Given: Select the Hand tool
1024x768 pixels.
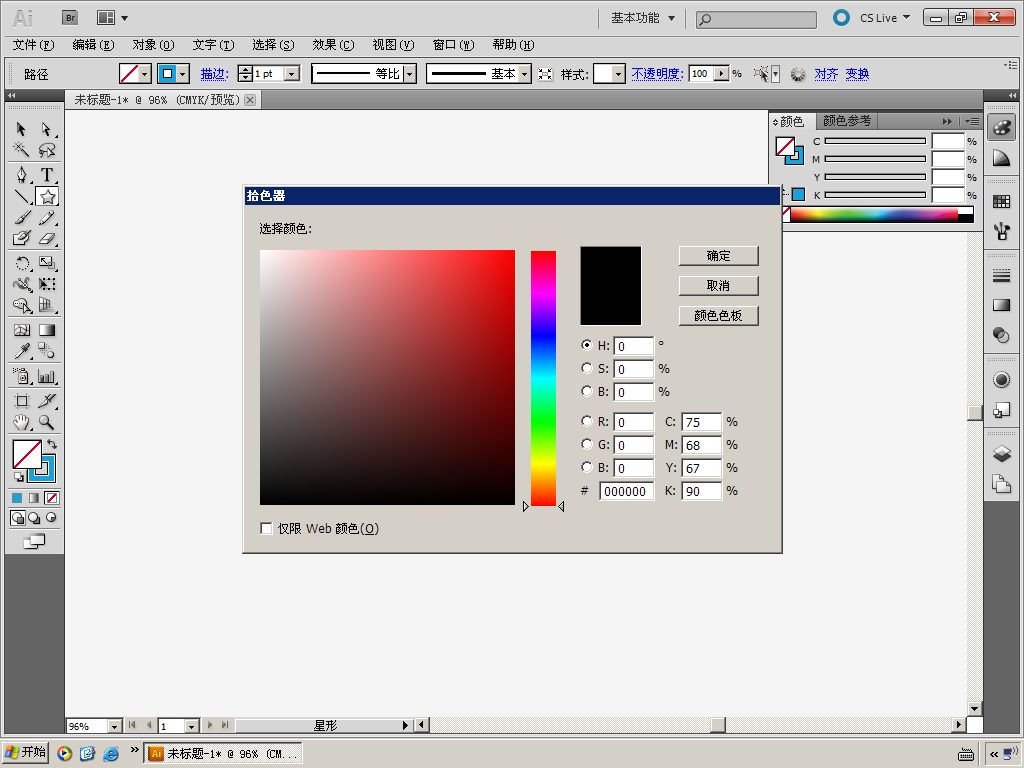Looking at the screenshot, I should pyautogui.click(x=21, y=423).
